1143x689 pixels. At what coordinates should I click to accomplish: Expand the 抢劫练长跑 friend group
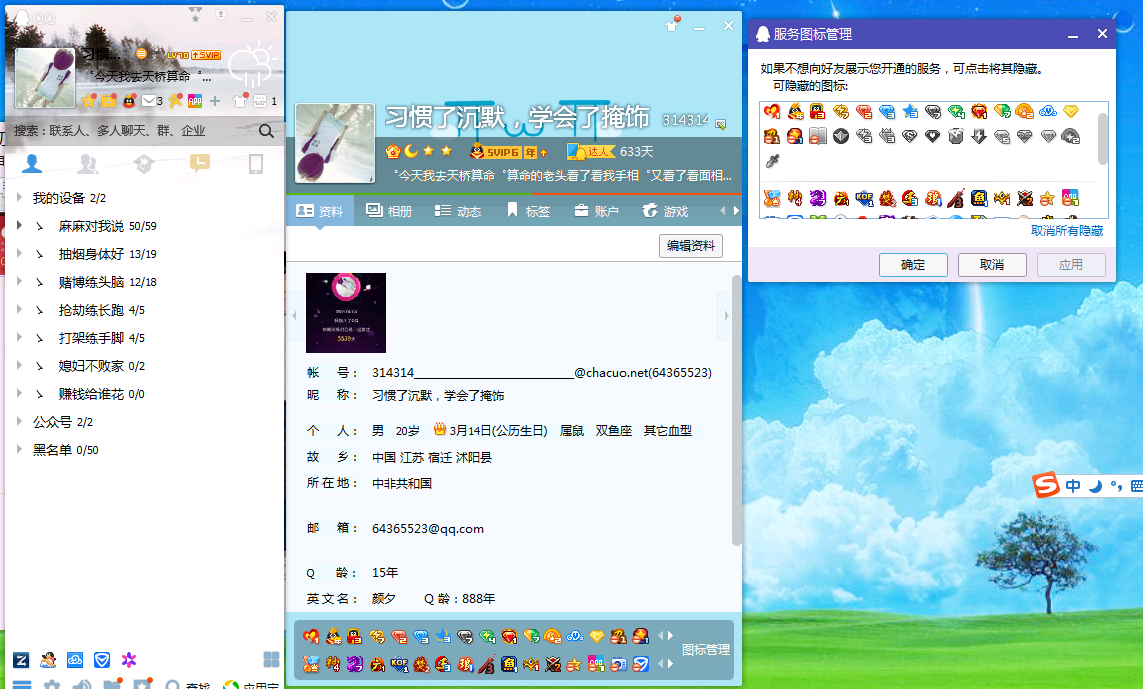pos(20,309)
